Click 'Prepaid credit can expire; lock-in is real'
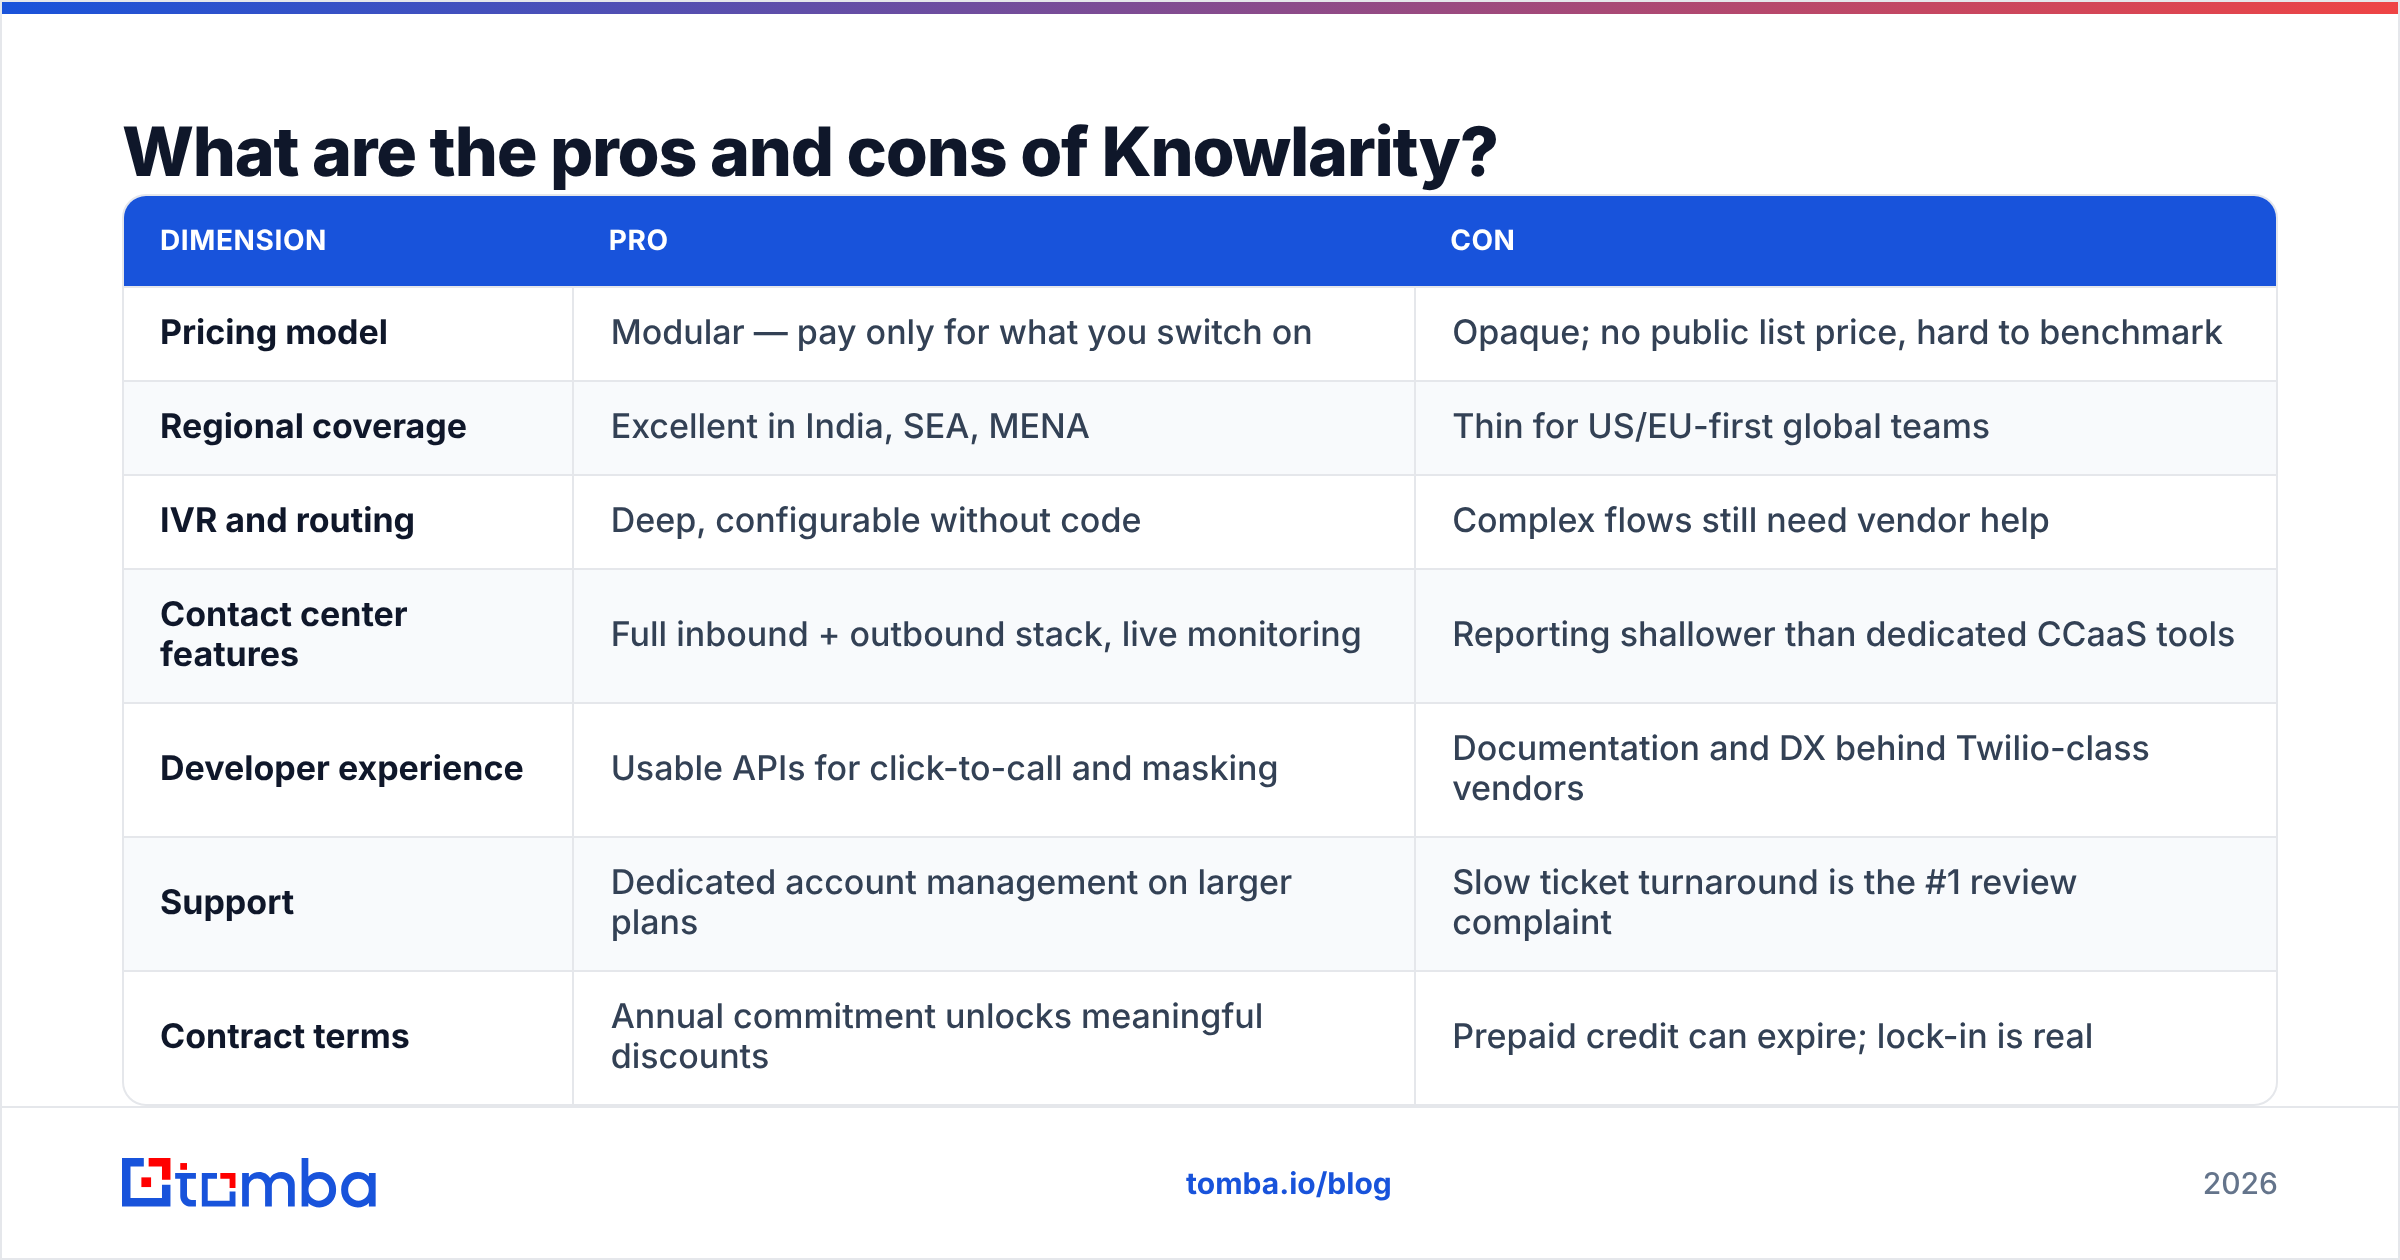This screenshot has height=1260, width=2400. (1772, 1036)
